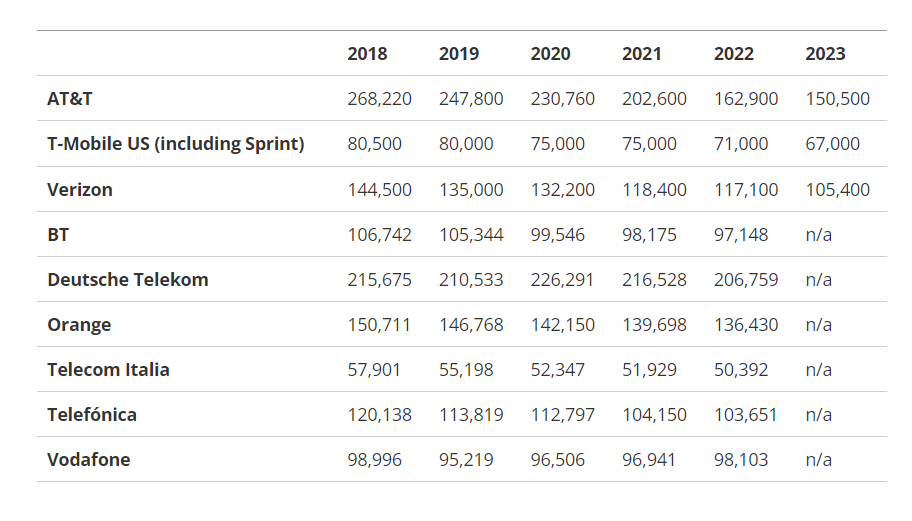
Task: Select Telecom Italia 2019 value 55,198
Action: 466,370
